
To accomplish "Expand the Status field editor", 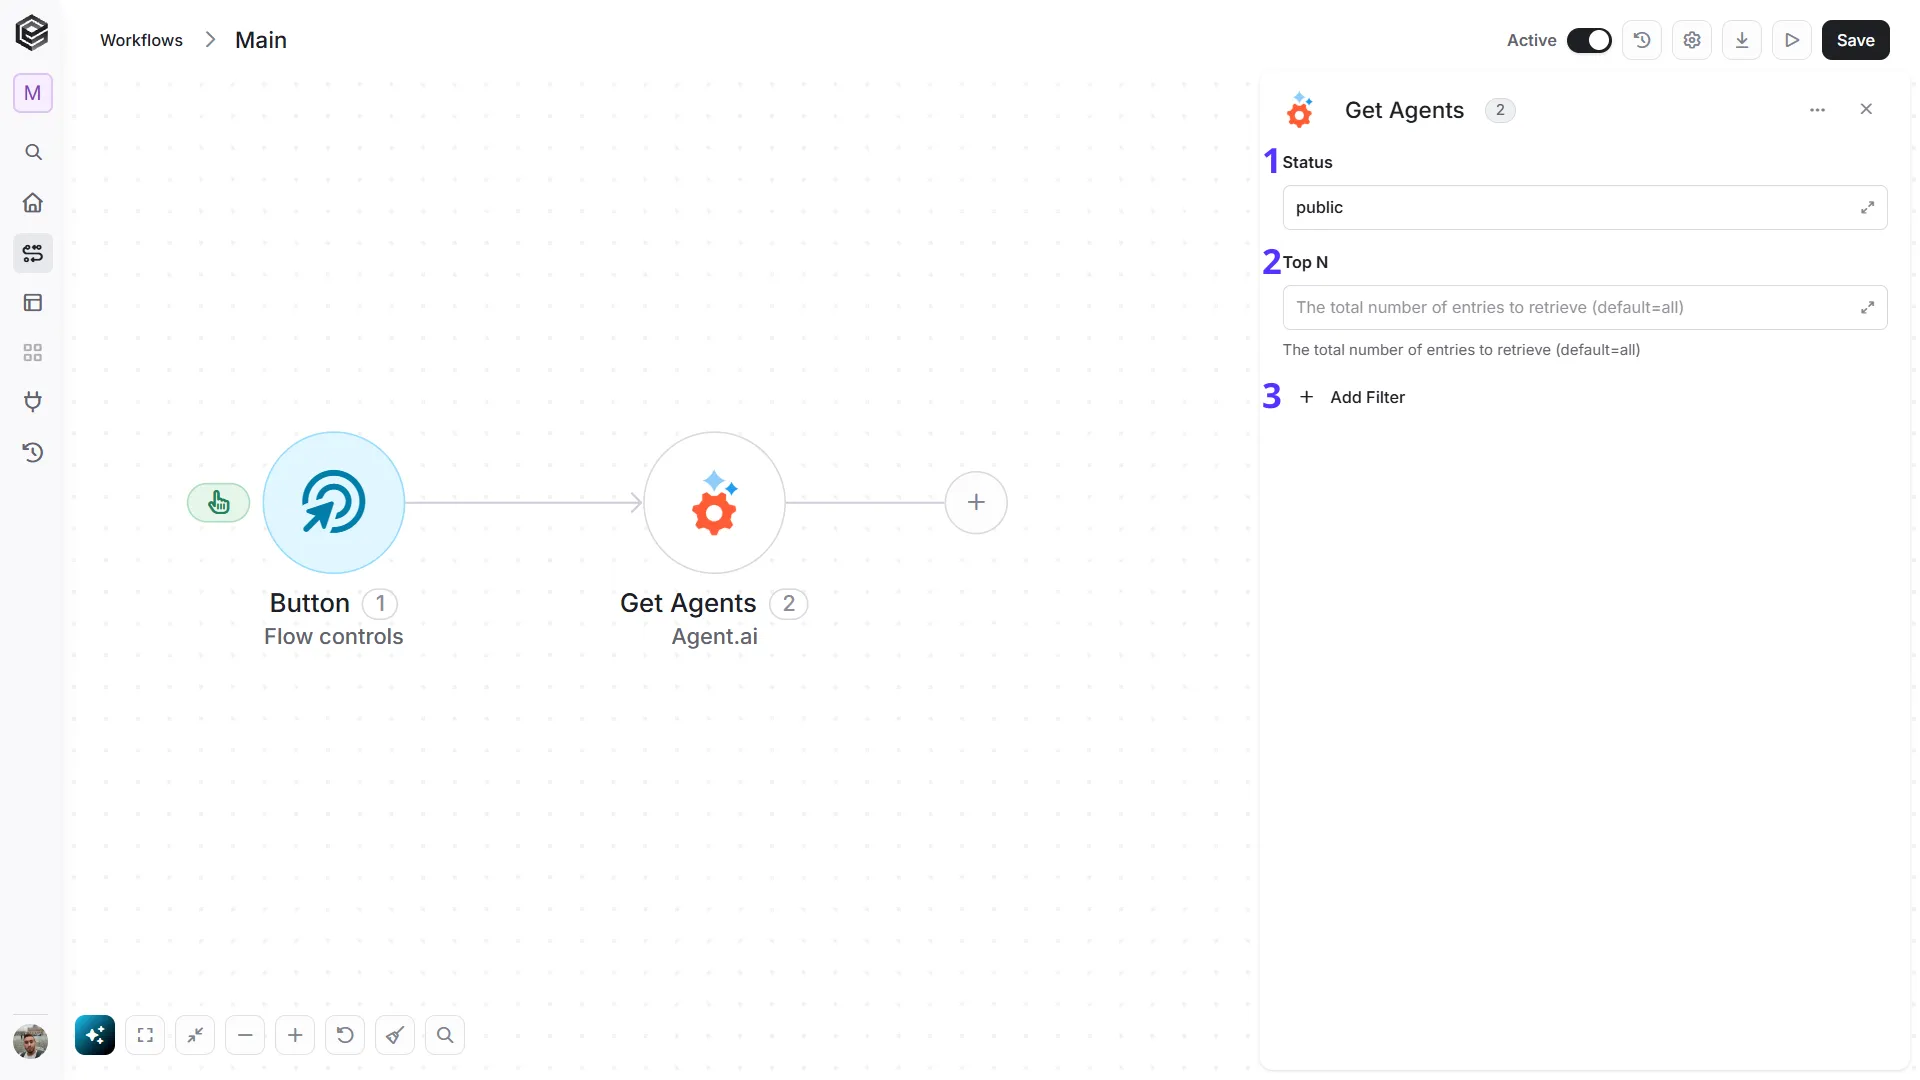I will (x=1867, y=207).
